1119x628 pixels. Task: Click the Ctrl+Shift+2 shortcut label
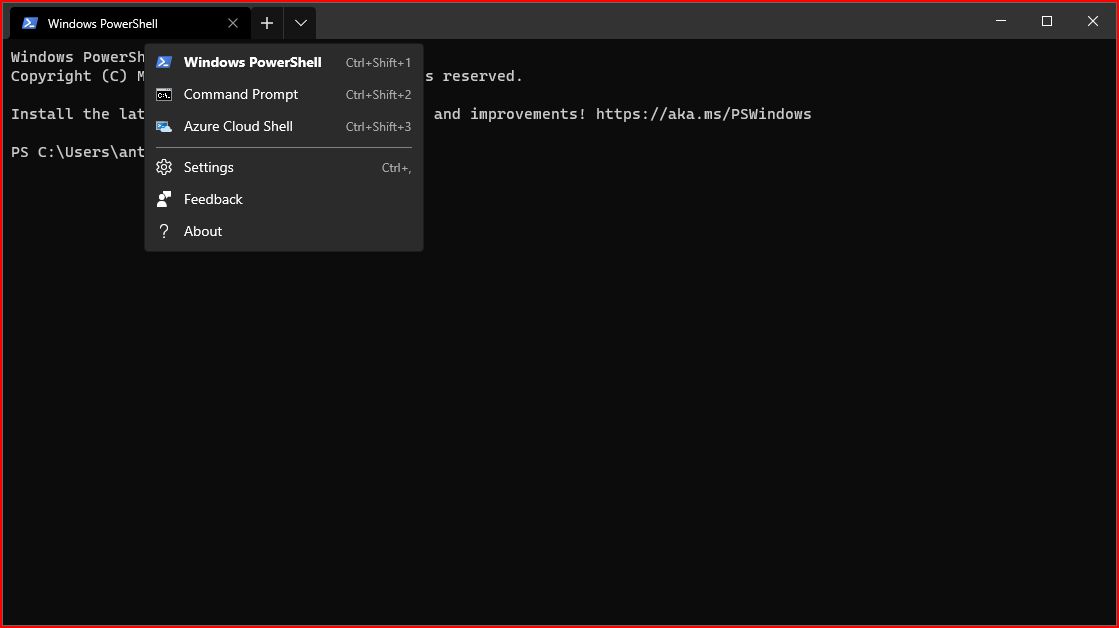click(x=378, y=95)
